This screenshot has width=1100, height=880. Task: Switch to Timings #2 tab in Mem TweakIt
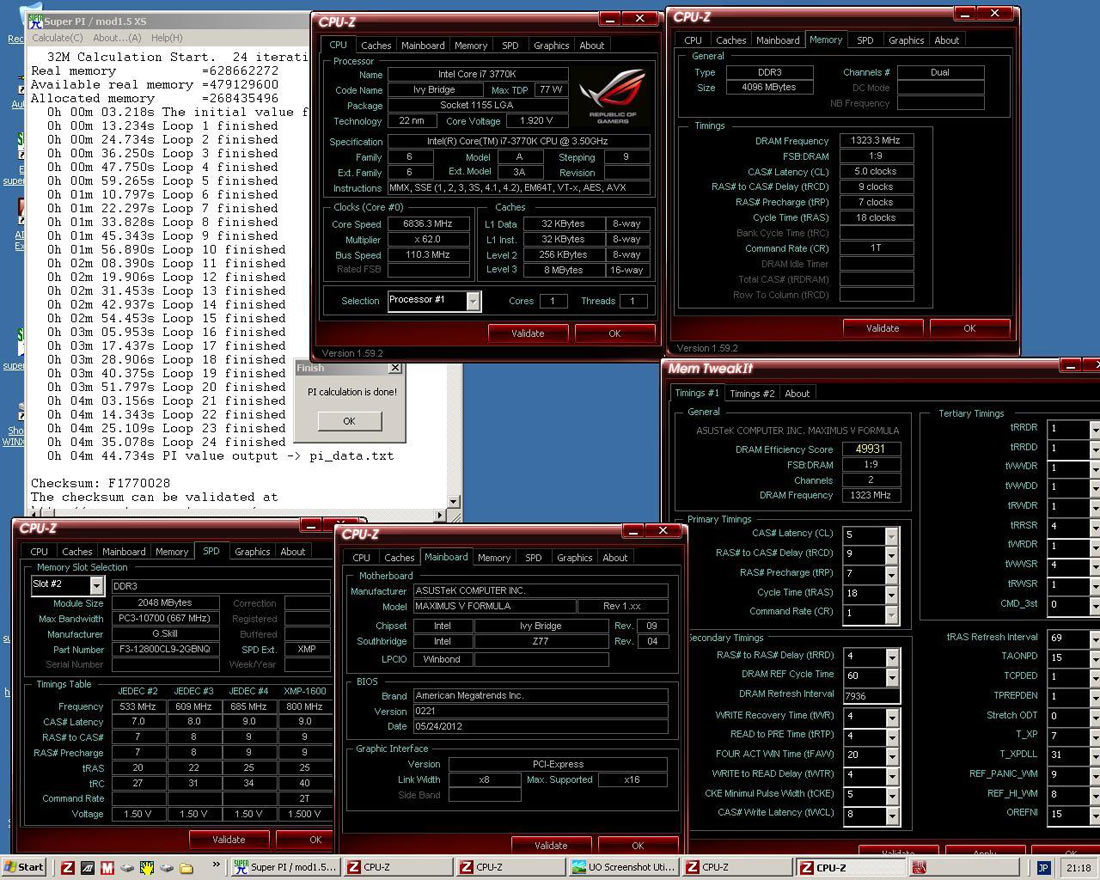click(751, 393)
